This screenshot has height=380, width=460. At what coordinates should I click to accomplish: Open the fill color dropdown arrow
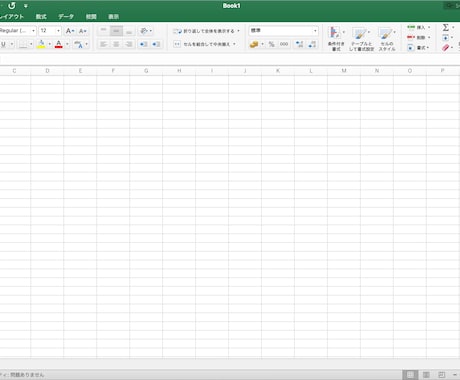point(49,44)
